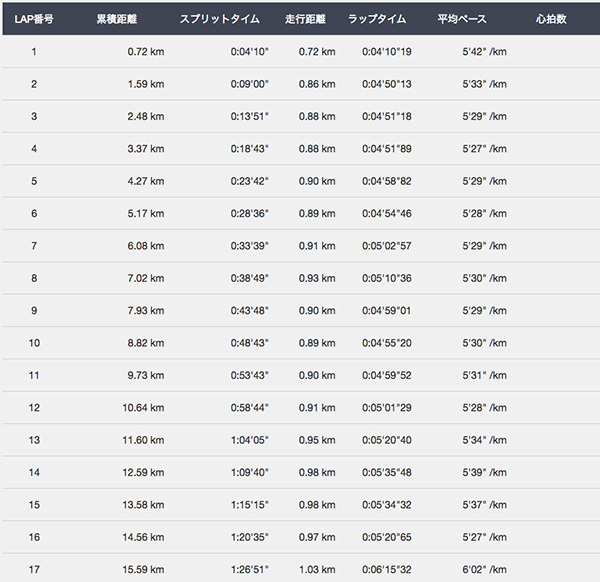Select lap time 0:04'59"52
This screenshot has width=600, height=582.
click(387, 375)
